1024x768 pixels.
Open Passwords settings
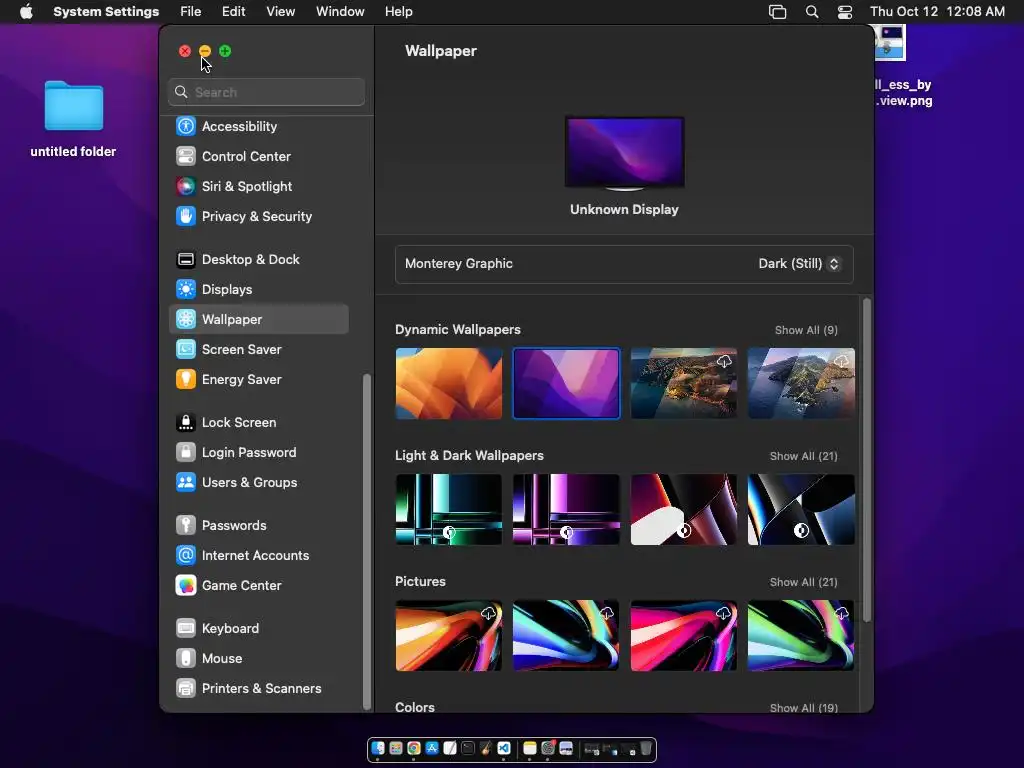[x=259, y=526]
